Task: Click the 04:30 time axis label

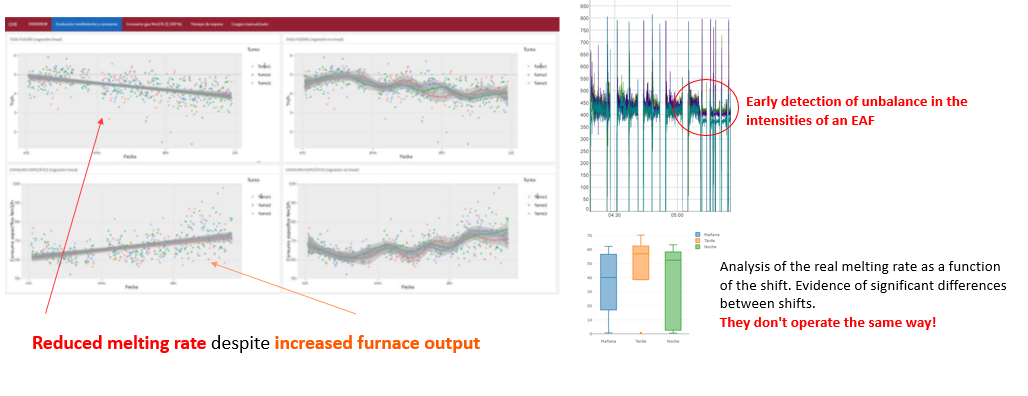Action: pos(614,215)
